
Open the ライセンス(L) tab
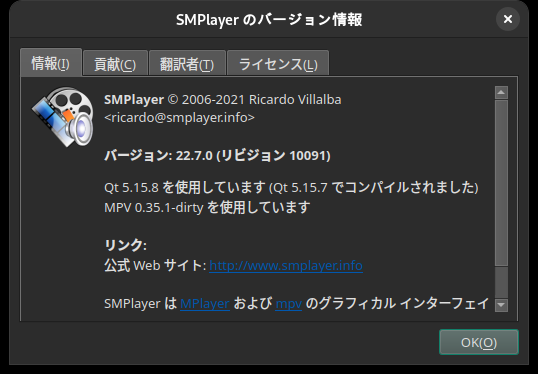[x=278, y=64]
